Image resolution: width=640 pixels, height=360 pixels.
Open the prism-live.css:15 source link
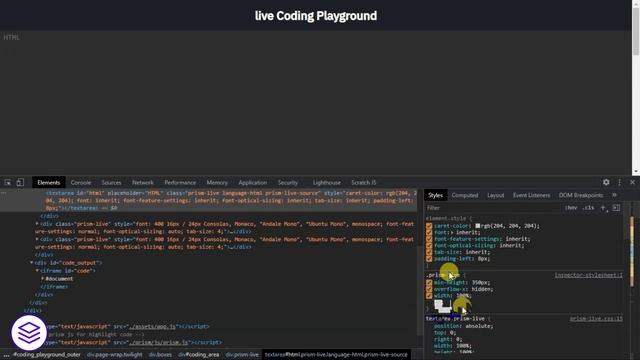point(596,318)
